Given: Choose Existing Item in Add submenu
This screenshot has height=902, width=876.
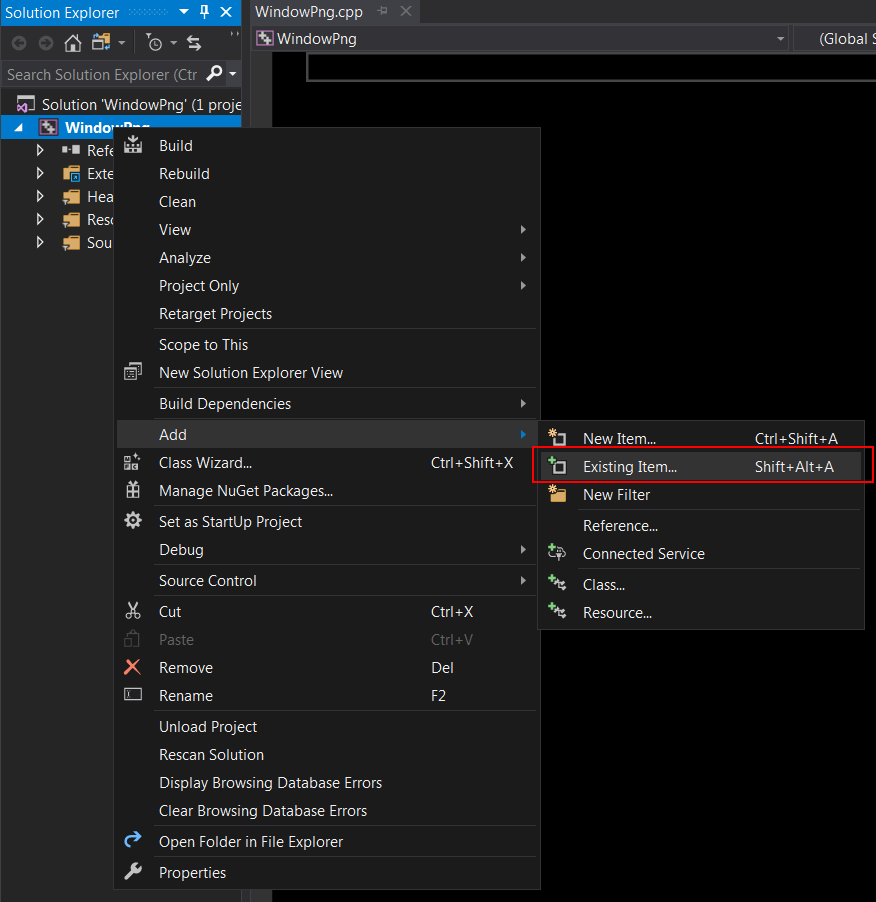Looking at the screenshot, I should point(701,467).
